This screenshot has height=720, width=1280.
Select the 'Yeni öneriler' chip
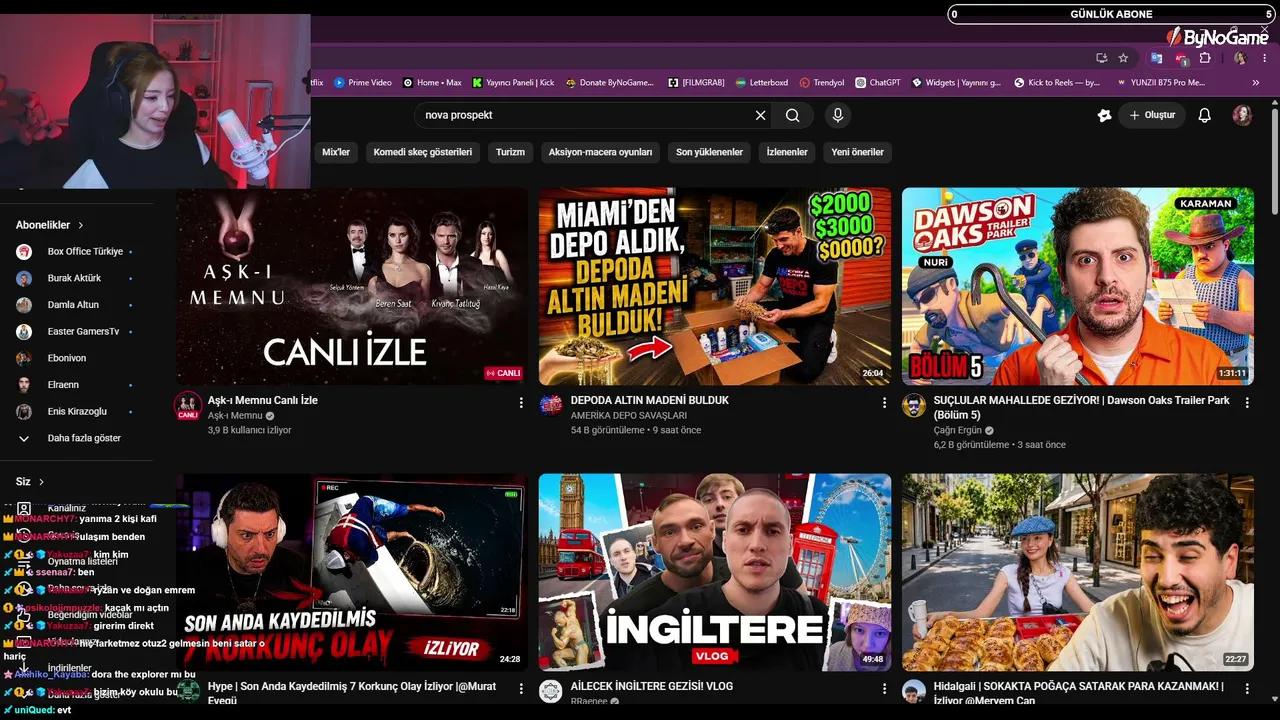click(x=858, y=152)
